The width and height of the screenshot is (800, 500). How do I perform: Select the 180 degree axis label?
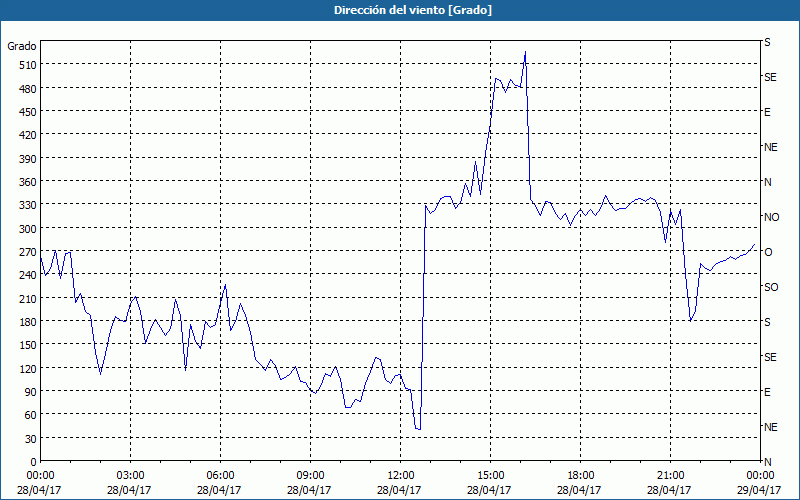[28, 322]
